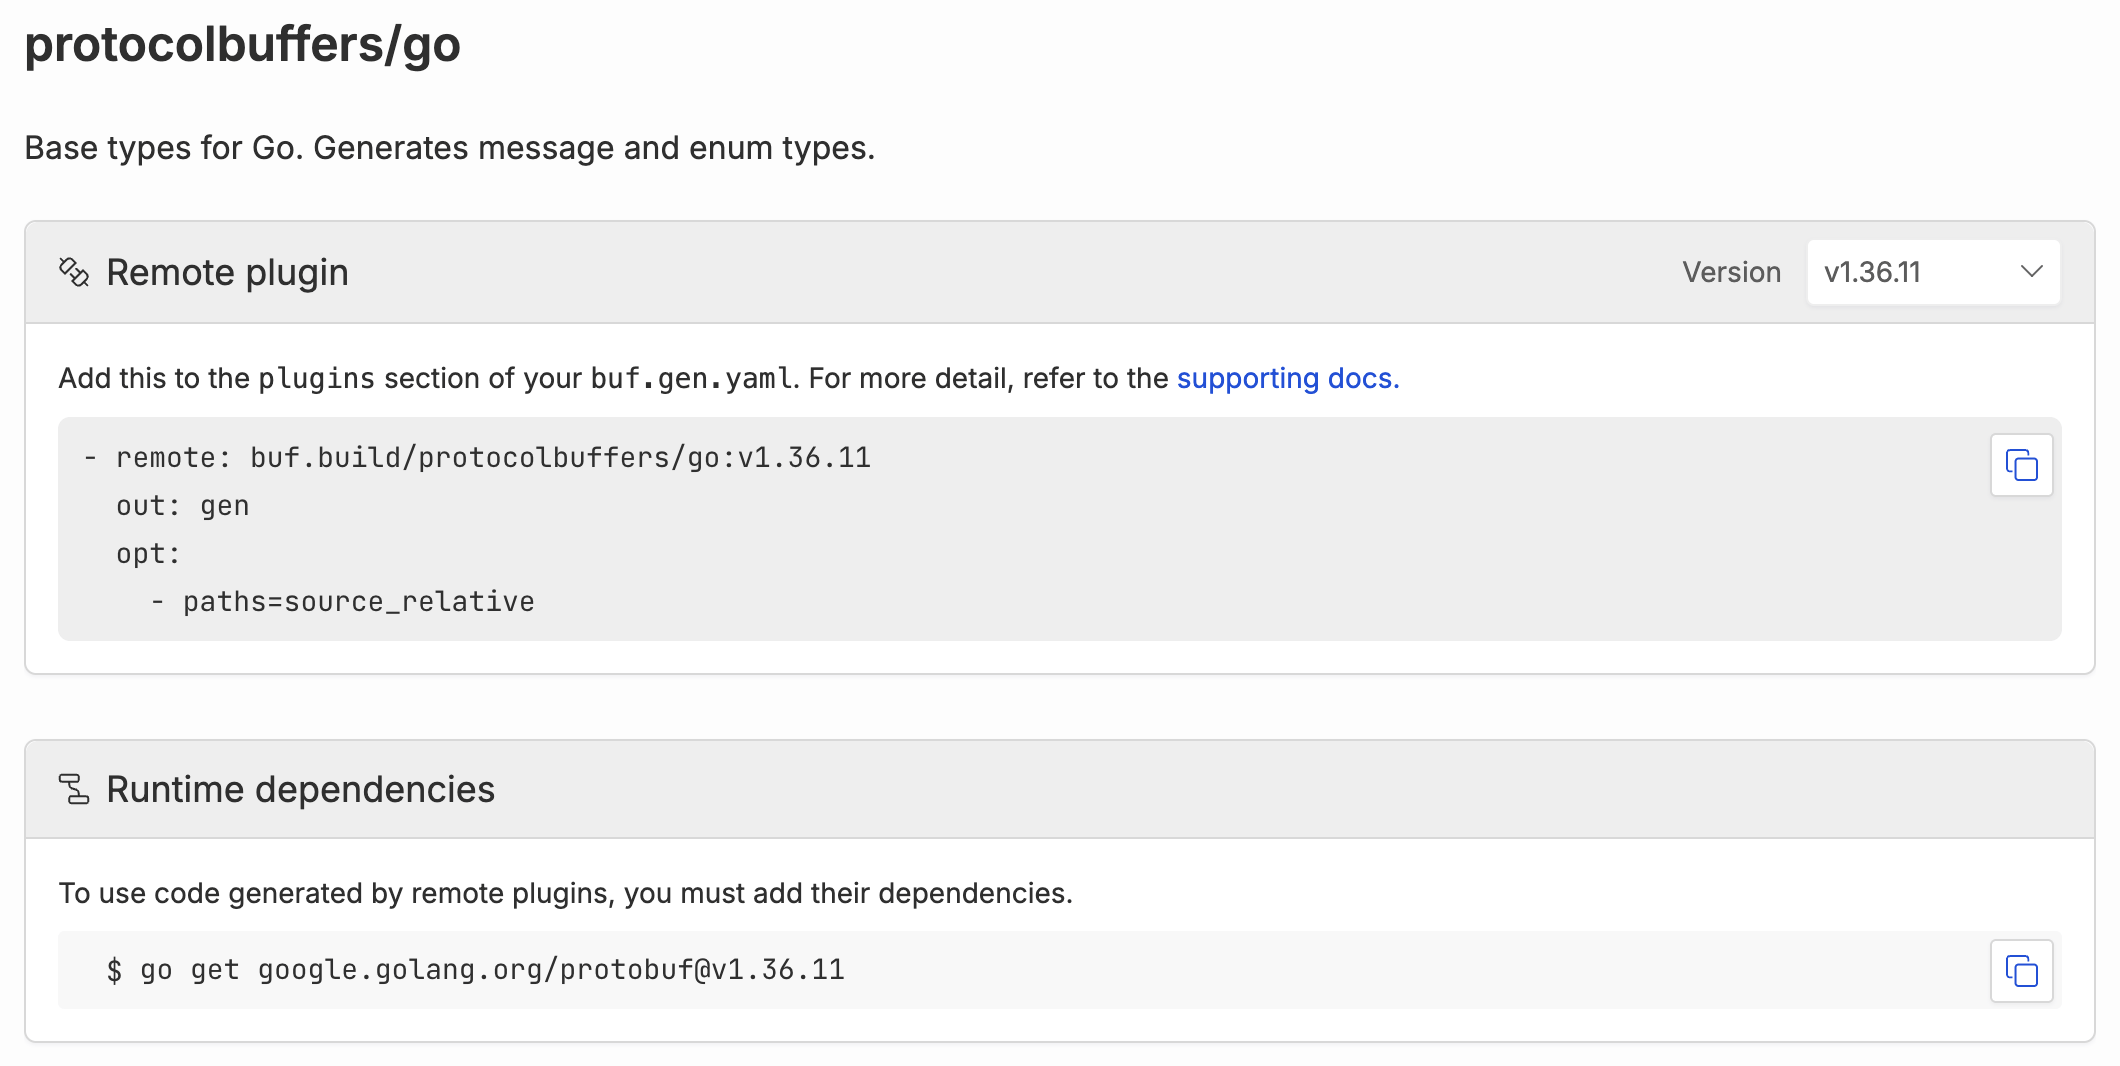Click the protocolbuffers/go page title
This screenshot has width=2120, height=1066.
(x=243, y=43)
